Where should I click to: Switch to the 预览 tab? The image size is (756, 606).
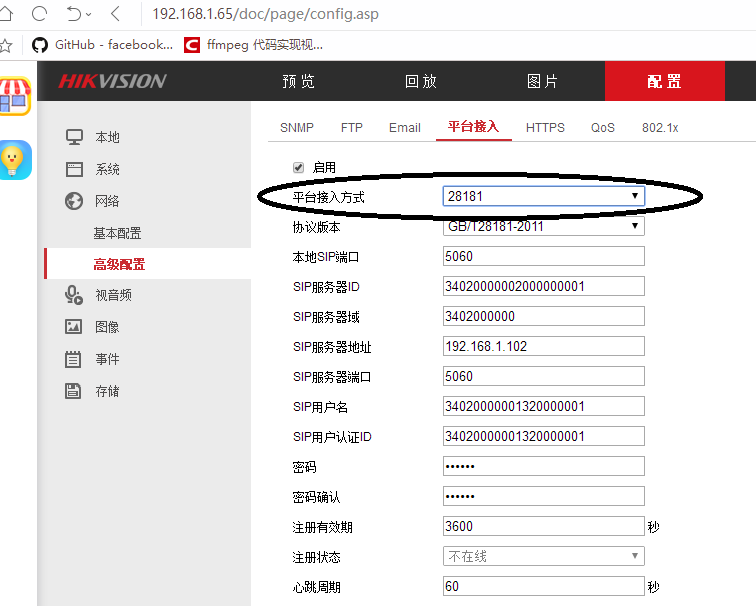coord(298,81)
